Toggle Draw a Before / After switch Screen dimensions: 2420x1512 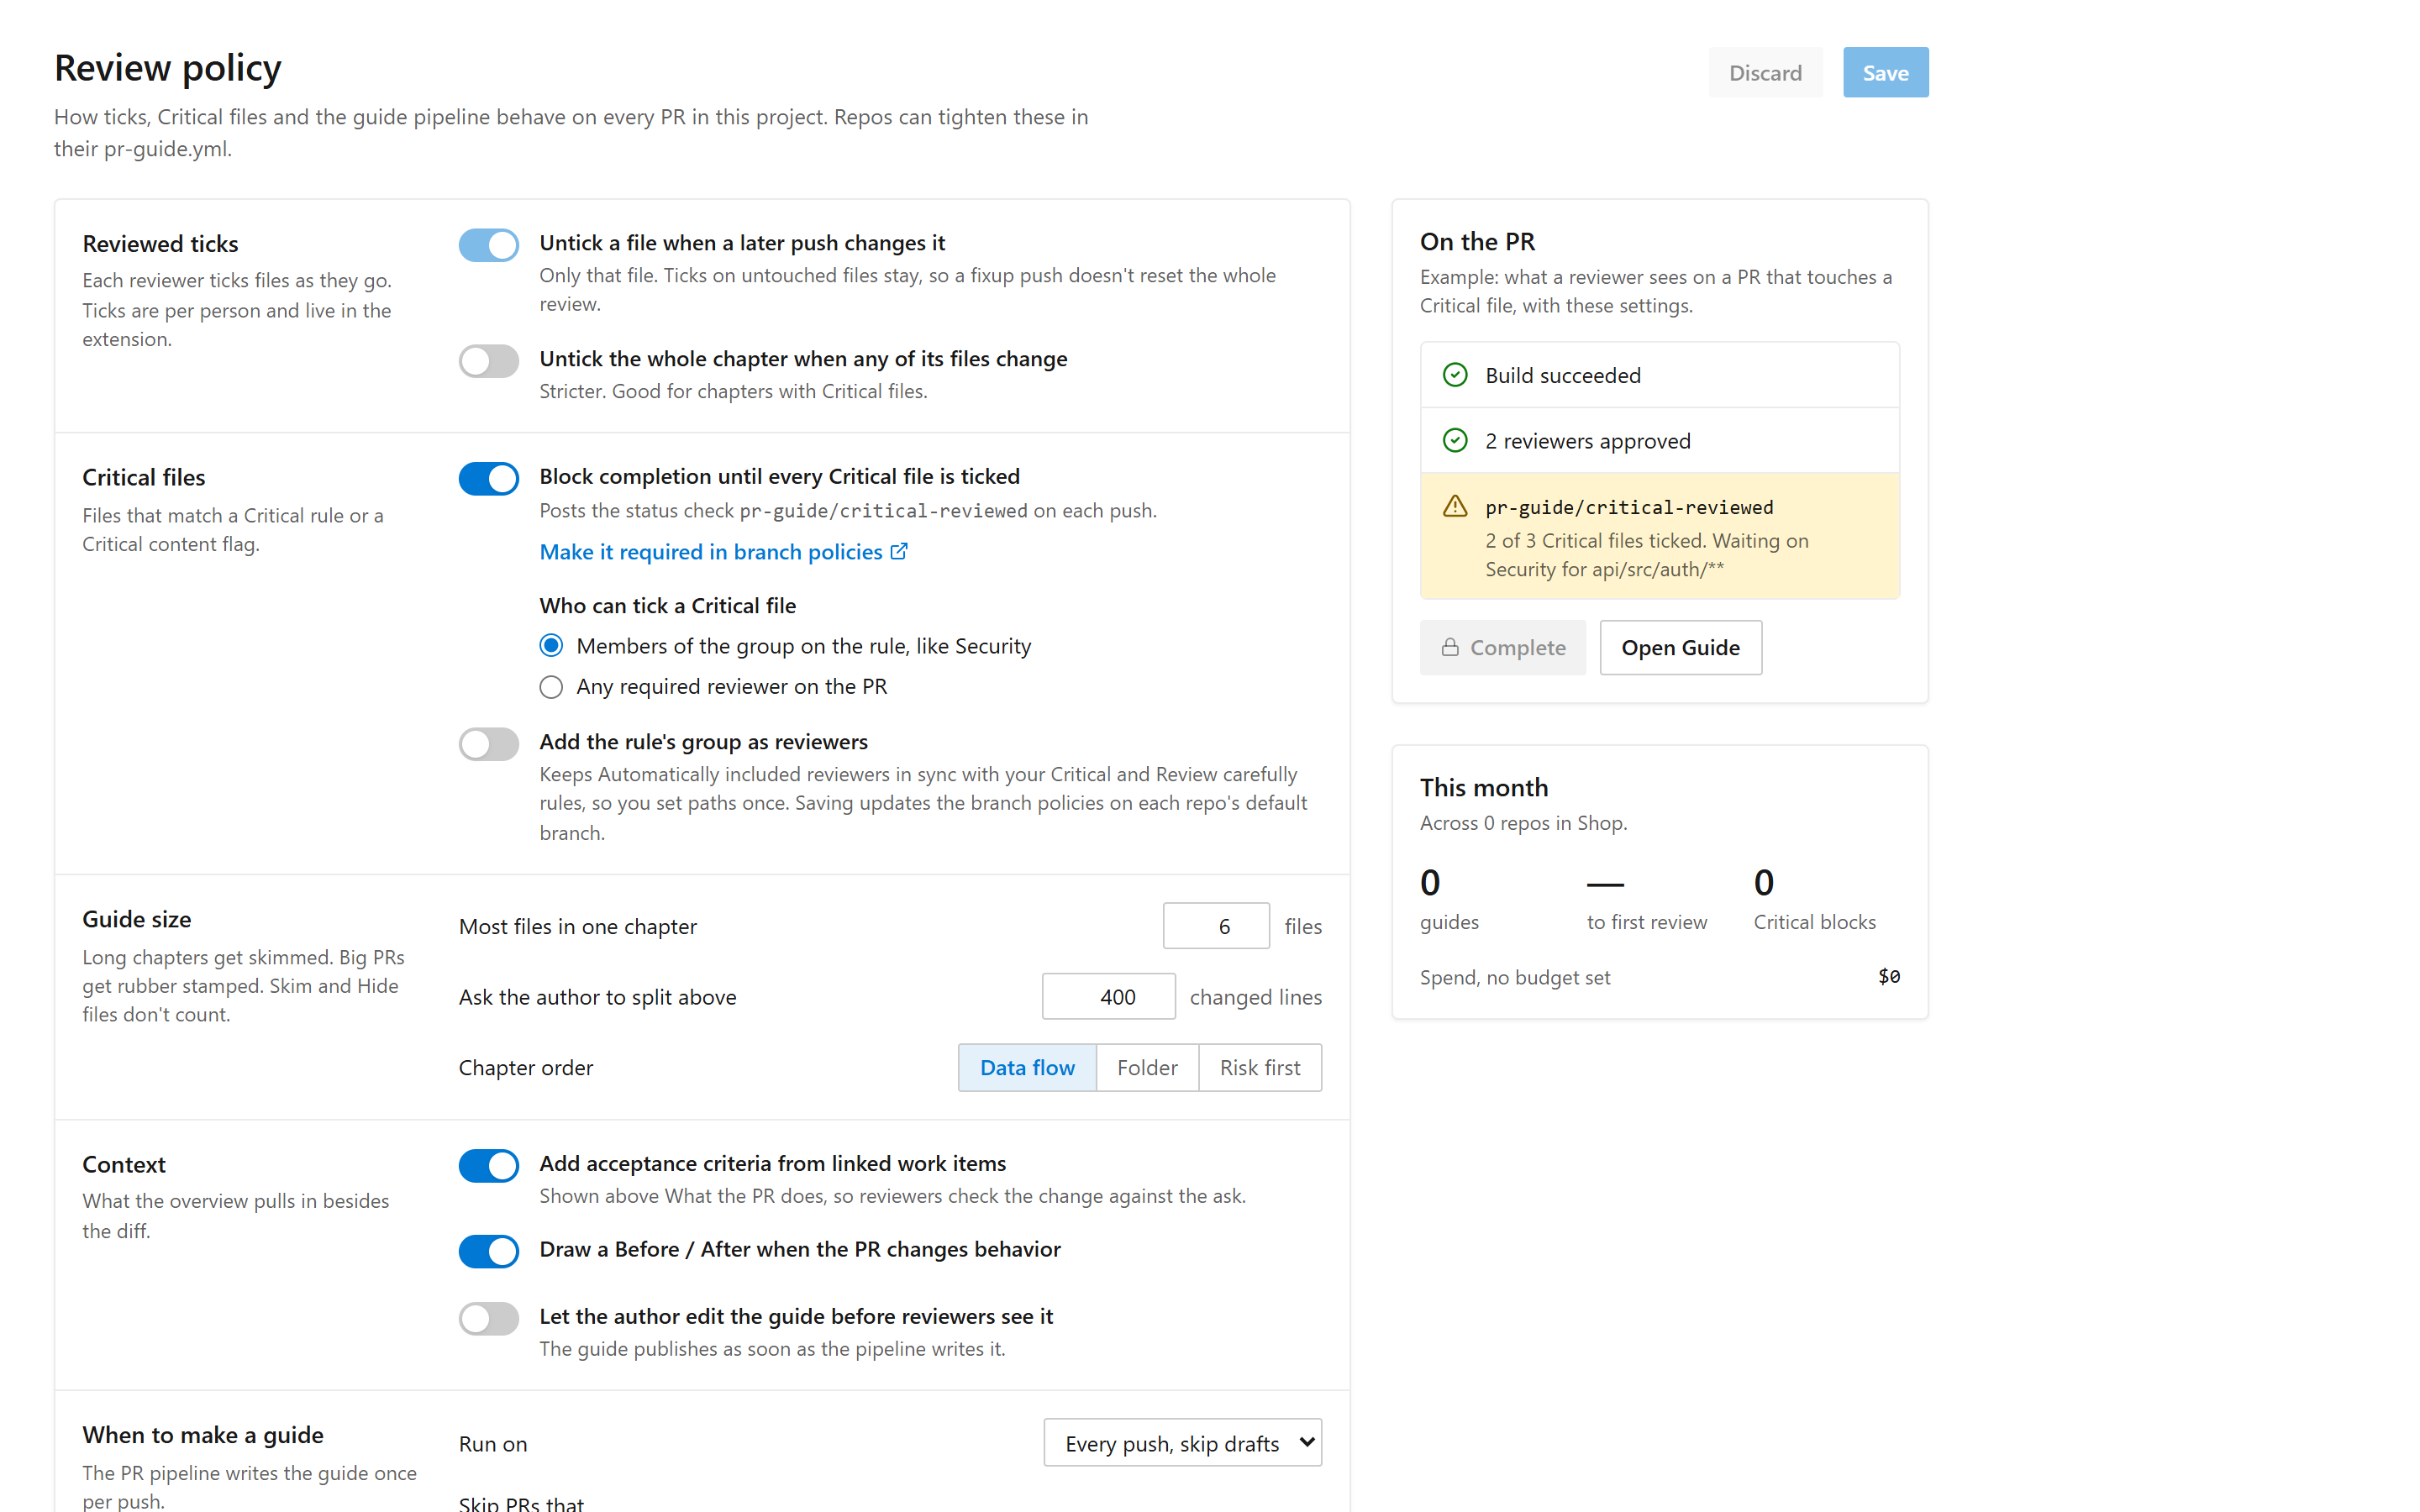pos(488,1251)
